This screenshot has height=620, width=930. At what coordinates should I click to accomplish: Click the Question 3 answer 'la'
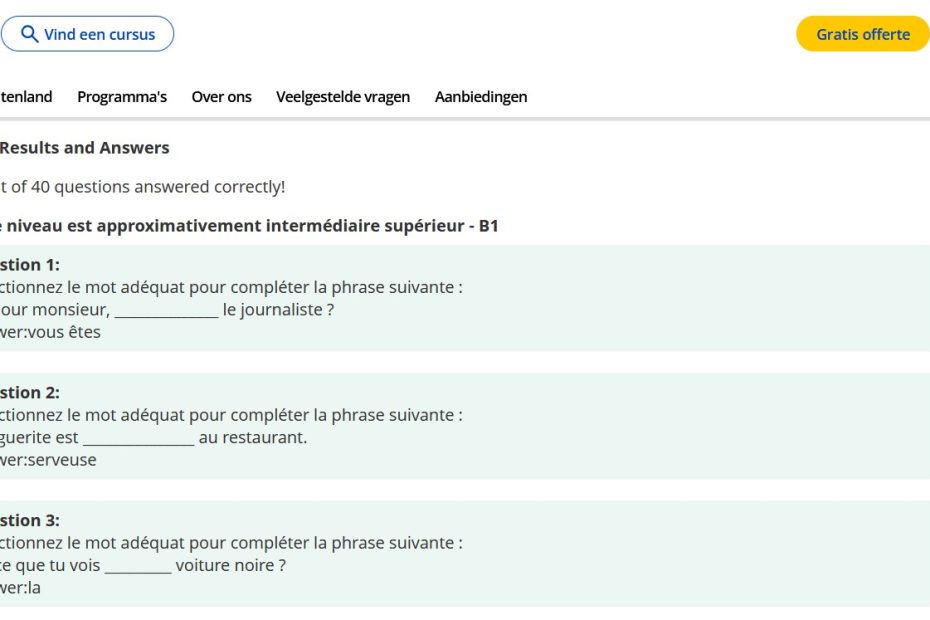34,588
